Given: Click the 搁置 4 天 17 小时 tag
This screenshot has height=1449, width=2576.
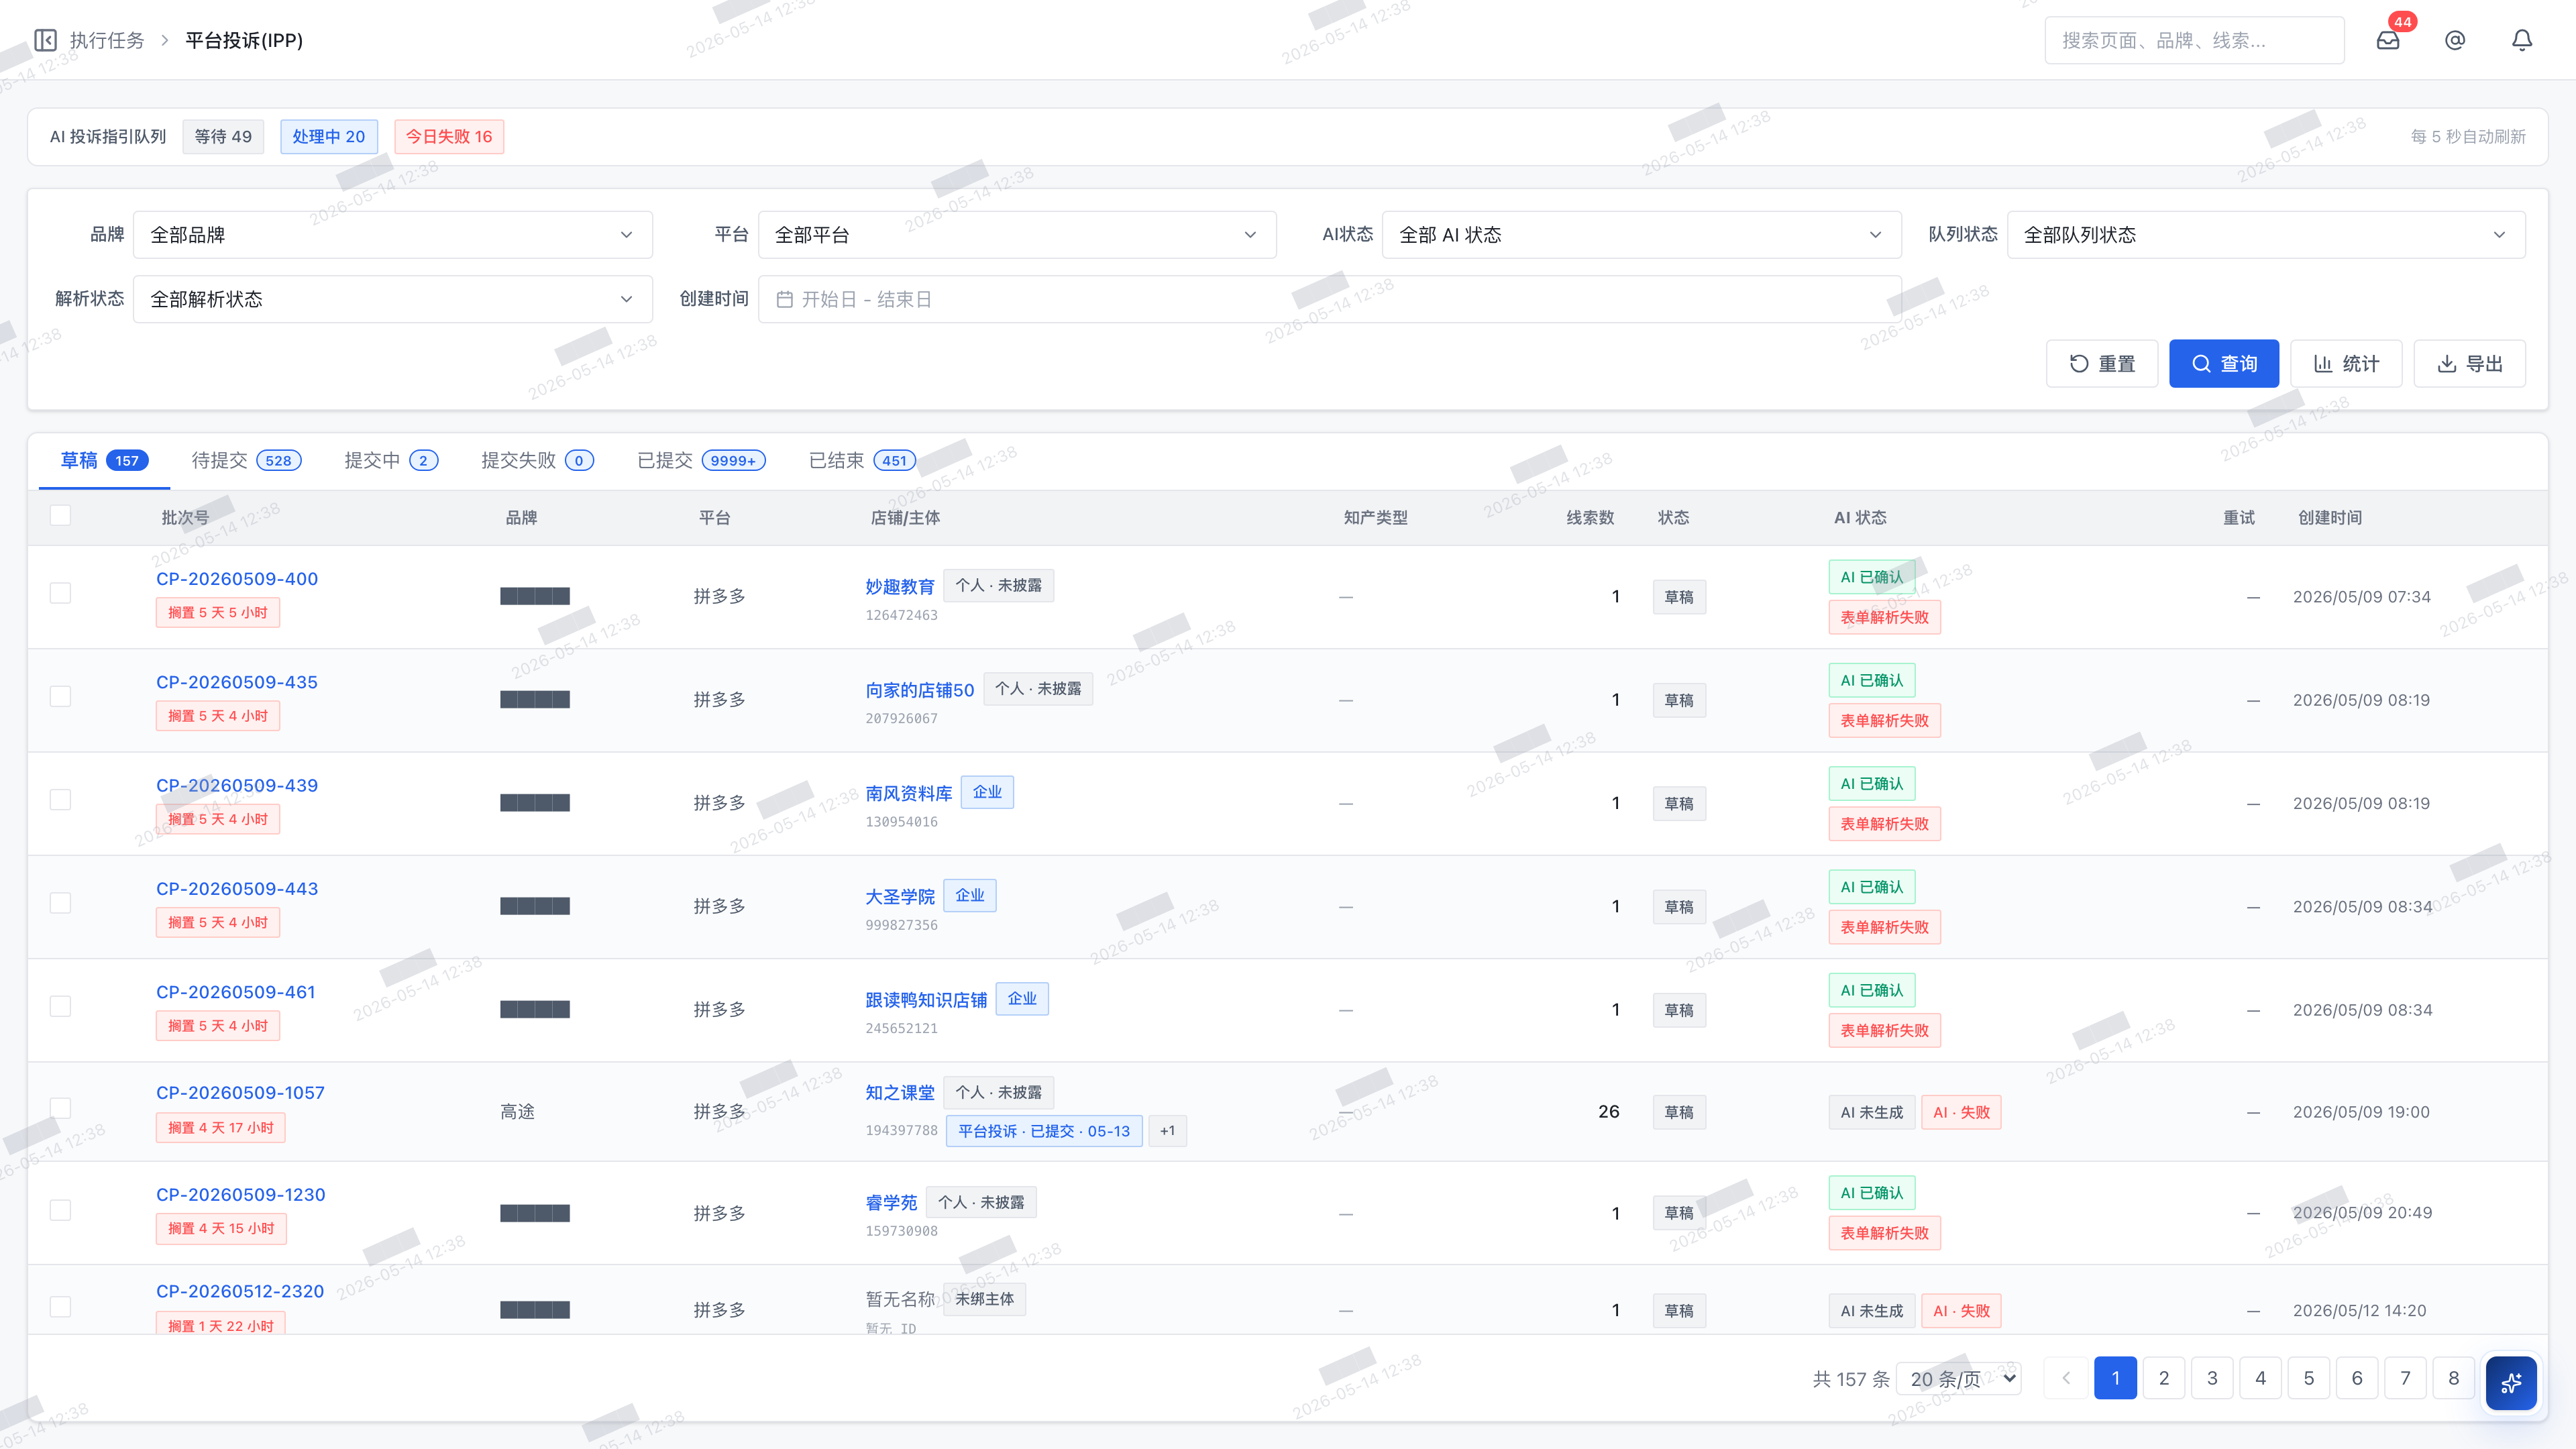Looking at the screenshot, I should point(221,1128).
